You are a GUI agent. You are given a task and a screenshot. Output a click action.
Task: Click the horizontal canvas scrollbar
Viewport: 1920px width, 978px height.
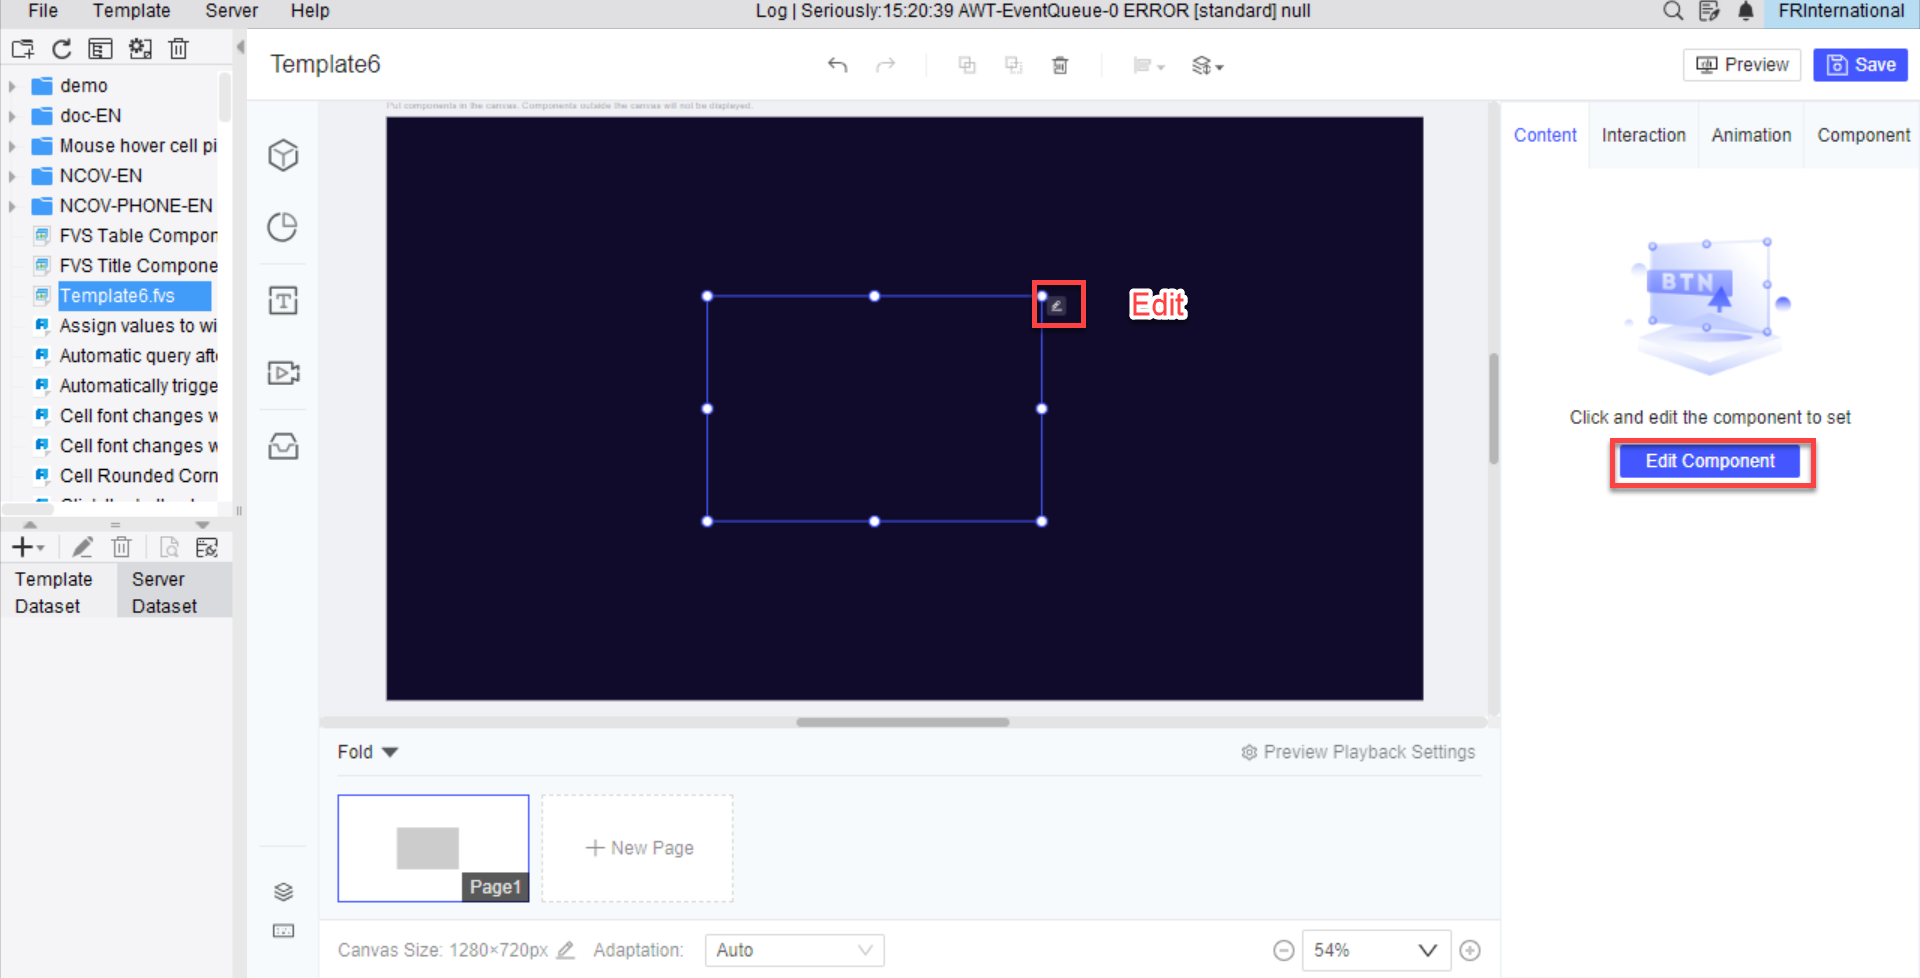tap(903, 722)
